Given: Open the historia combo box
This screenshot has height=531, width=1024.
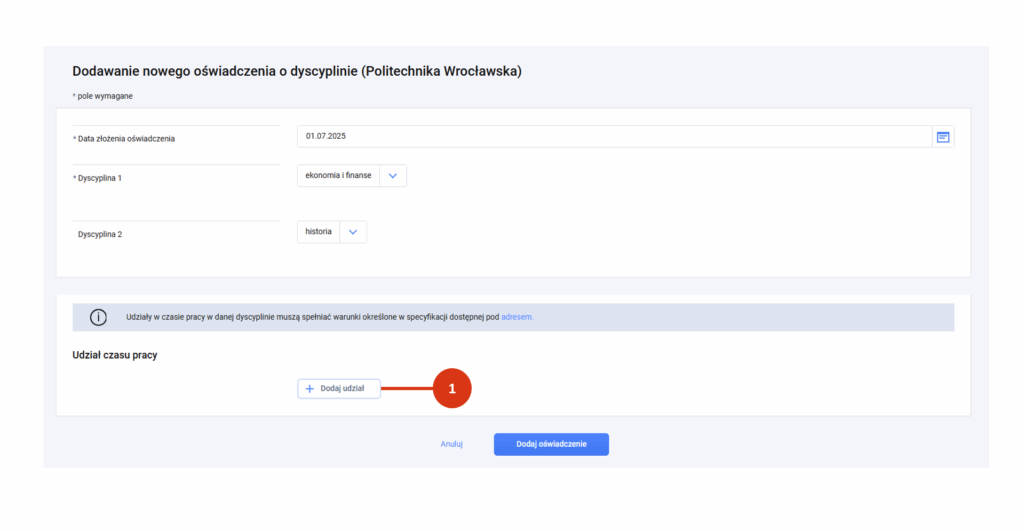Looking at the screenshot, I should point(332,232).
